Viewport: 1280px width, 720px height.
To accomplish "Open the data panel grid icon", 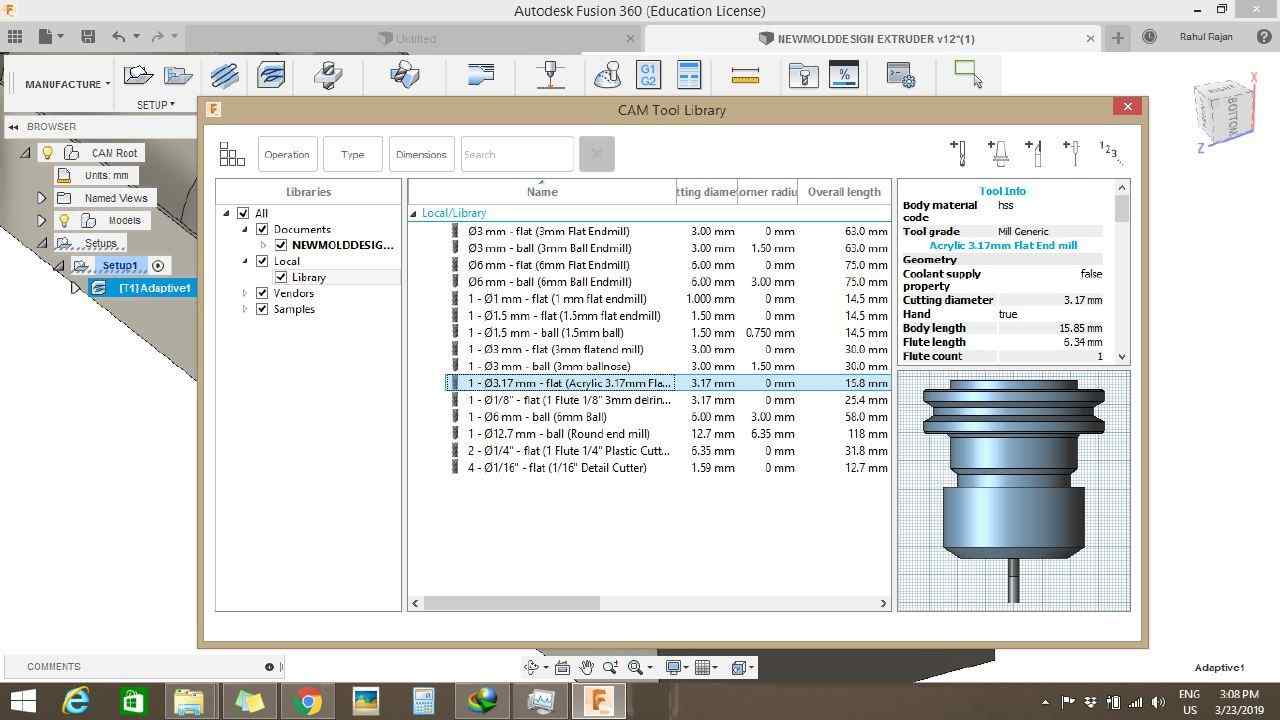I will pos(15,37).
